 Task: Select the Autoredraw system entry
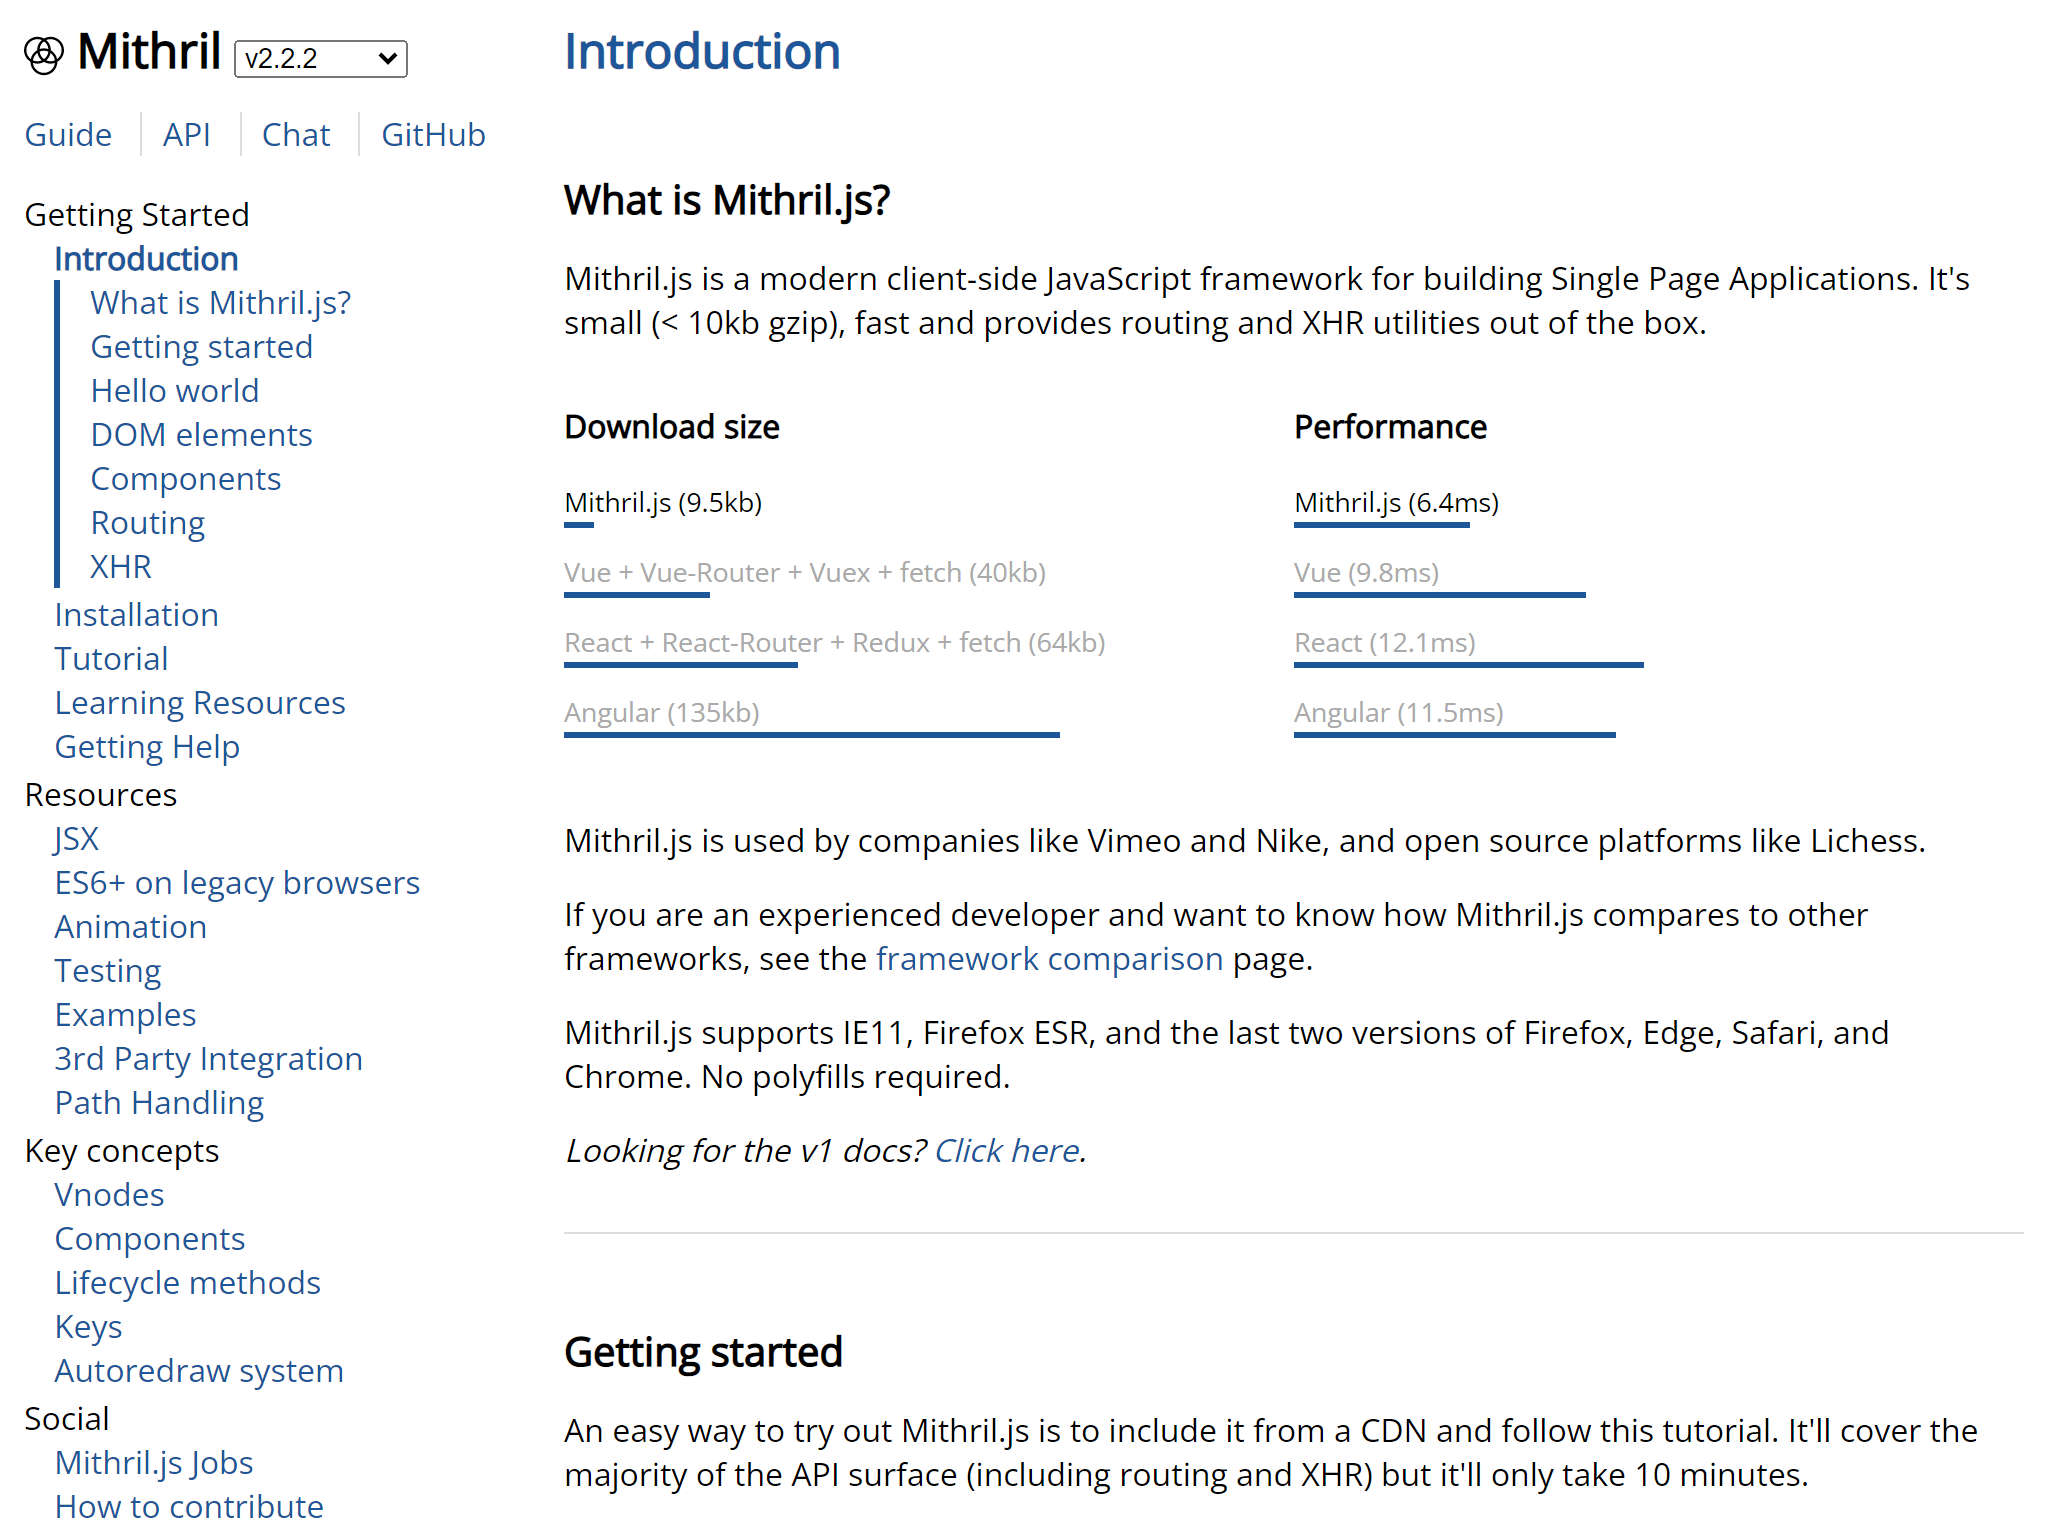(199, 1370)
